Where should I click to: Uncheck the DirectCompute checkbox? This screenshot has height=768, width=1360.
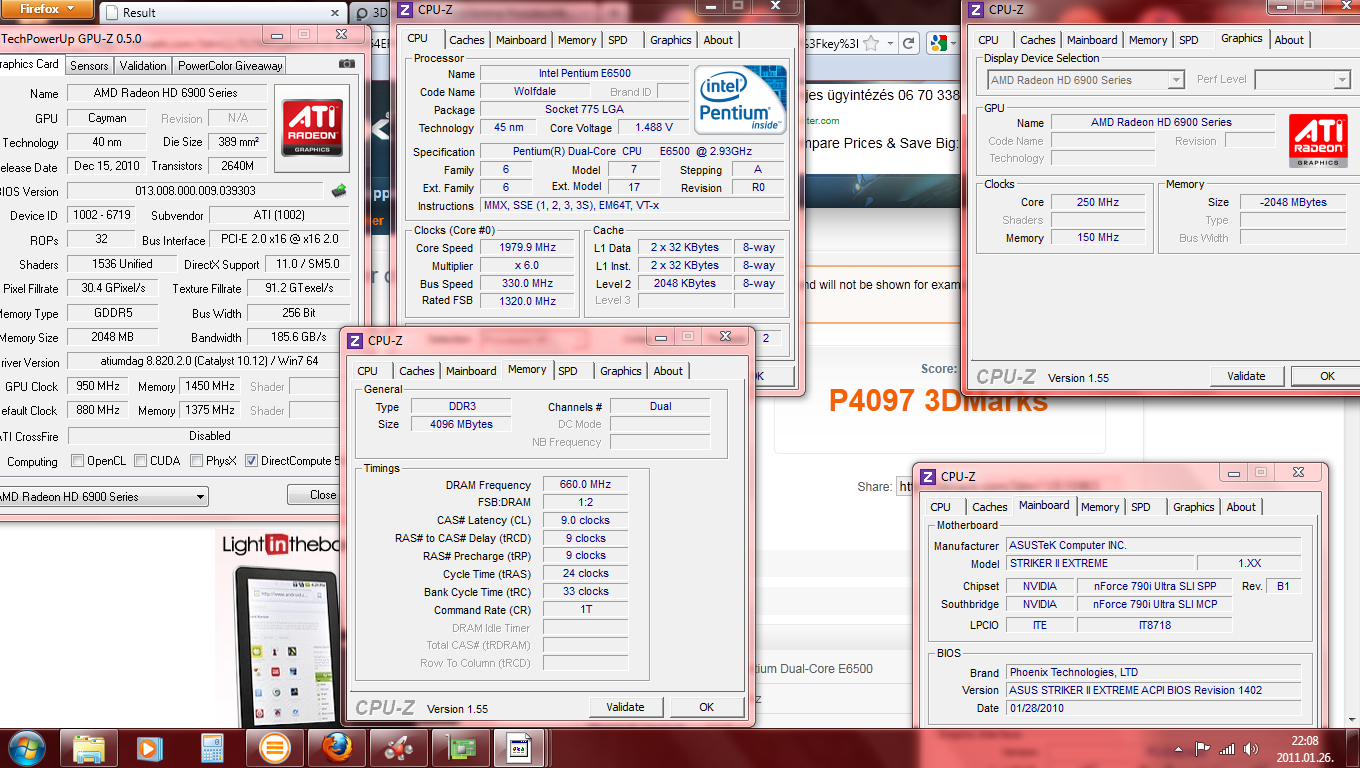pyautogui.click(x=251, y=461)
